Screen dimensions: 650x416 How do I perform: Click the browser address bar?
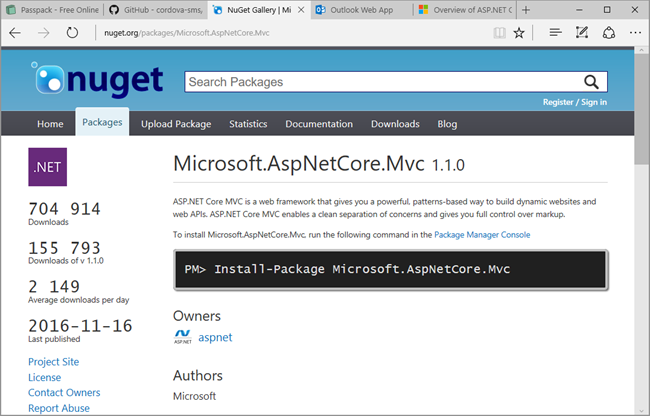click(x=290, y=33)
